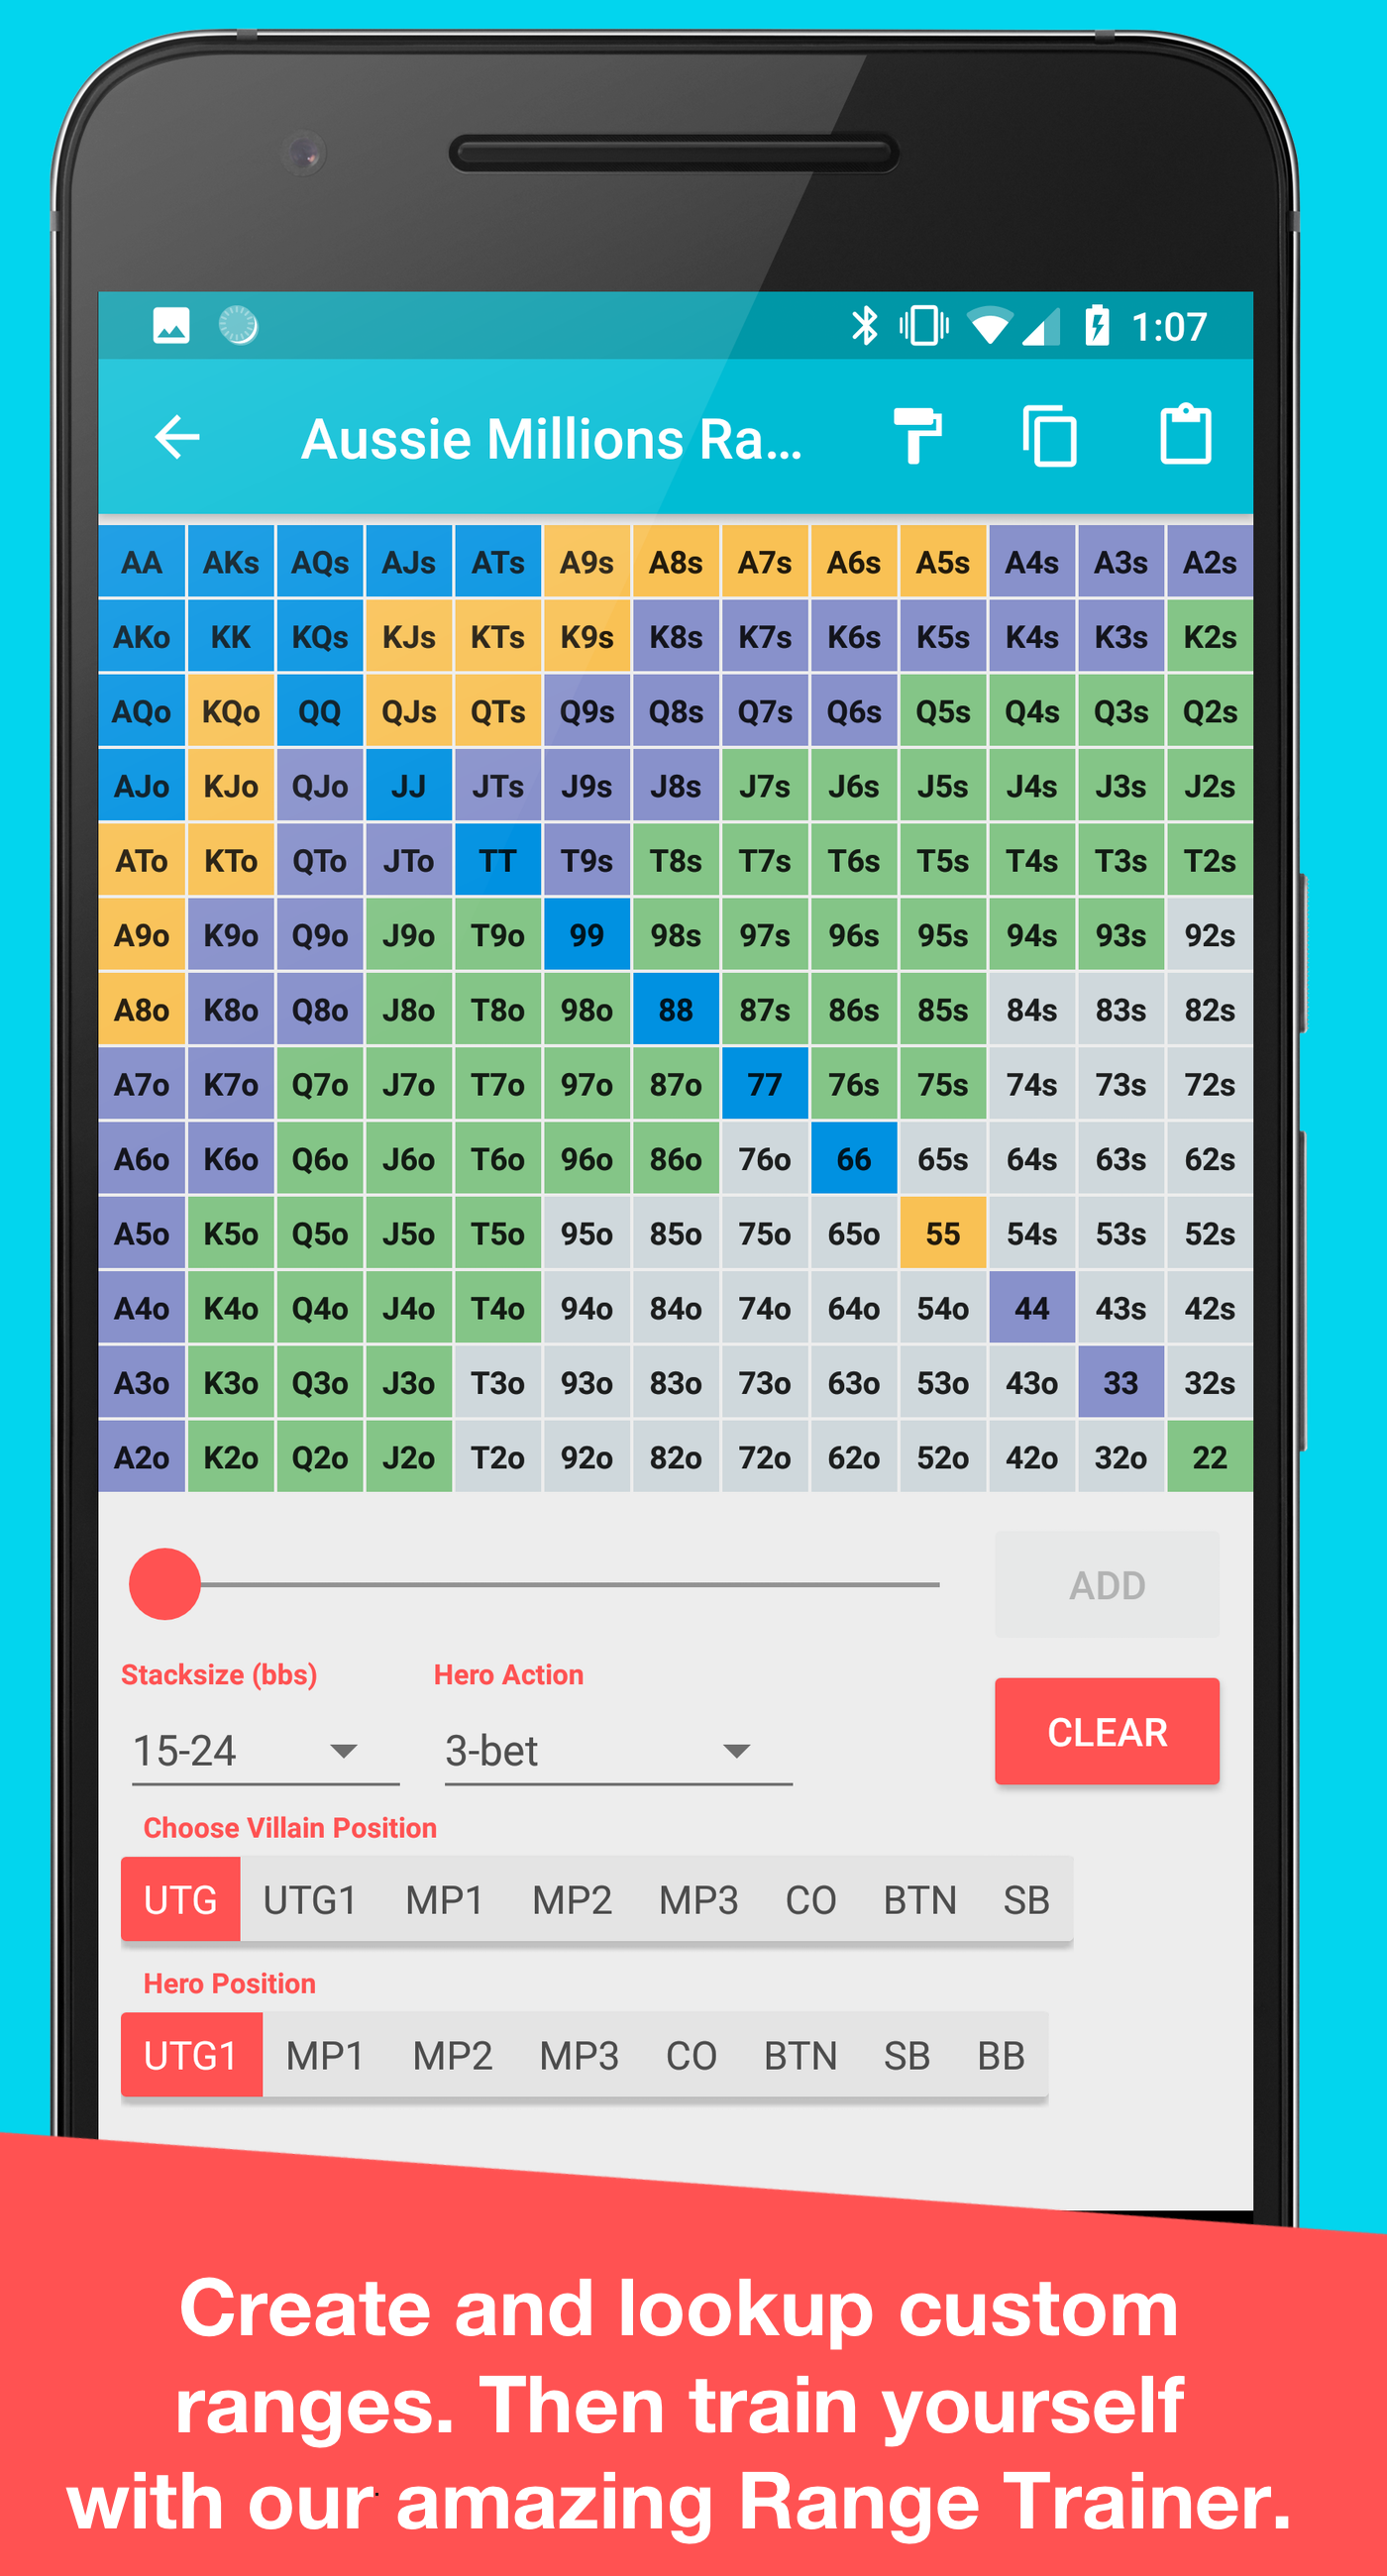The height and width of the screenshot is (2576, 1387).
Task: Tap the battery charging icon
Action: [x=1097, y=326]
